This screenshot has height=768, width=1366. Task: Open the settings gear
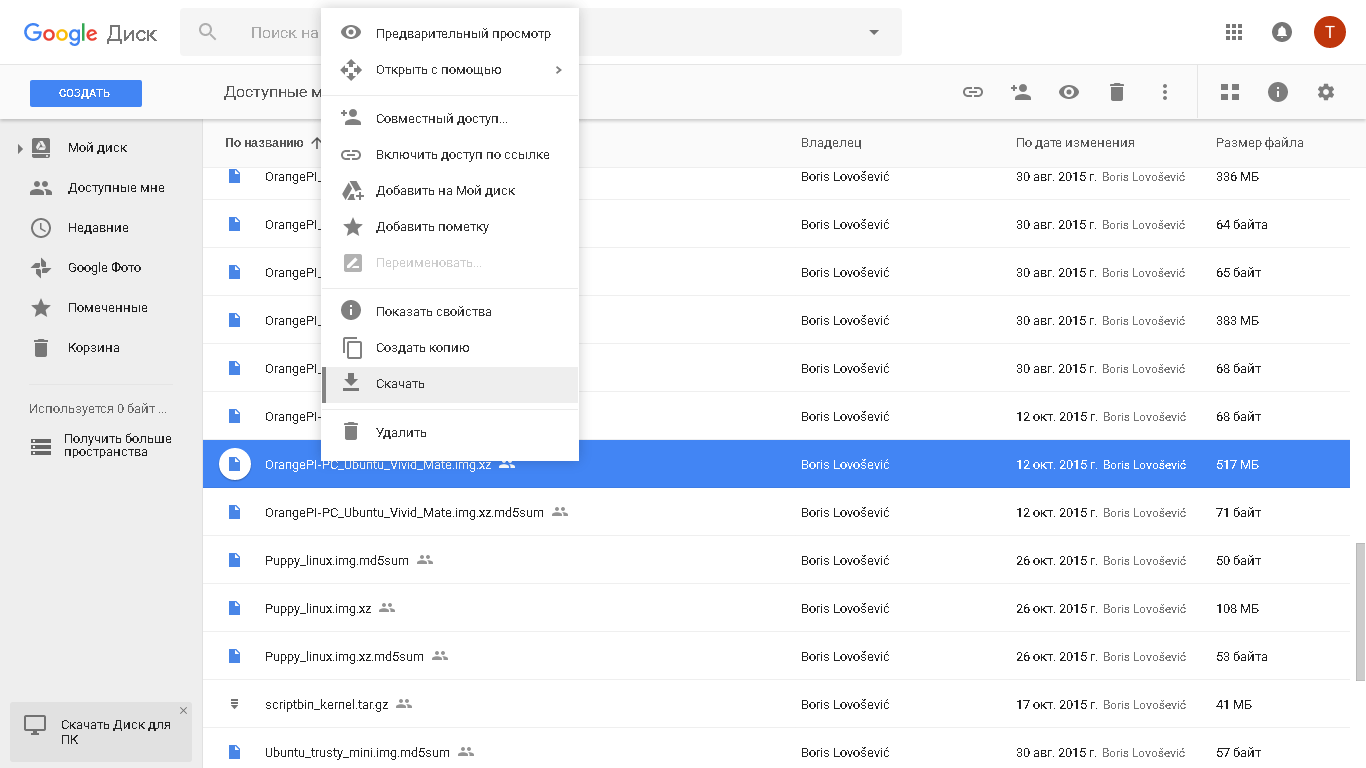point(1326,92)
